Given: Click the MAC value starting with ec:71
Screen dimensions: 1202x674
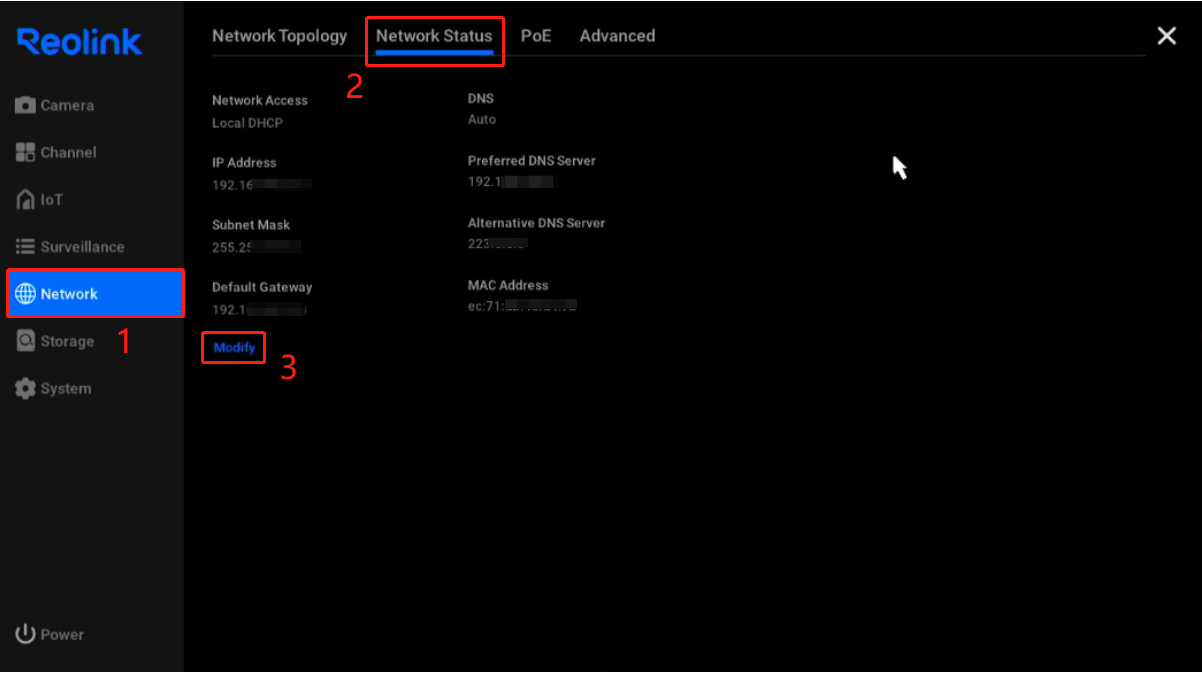Looking at the screenshot, I should tap(523, 305).
